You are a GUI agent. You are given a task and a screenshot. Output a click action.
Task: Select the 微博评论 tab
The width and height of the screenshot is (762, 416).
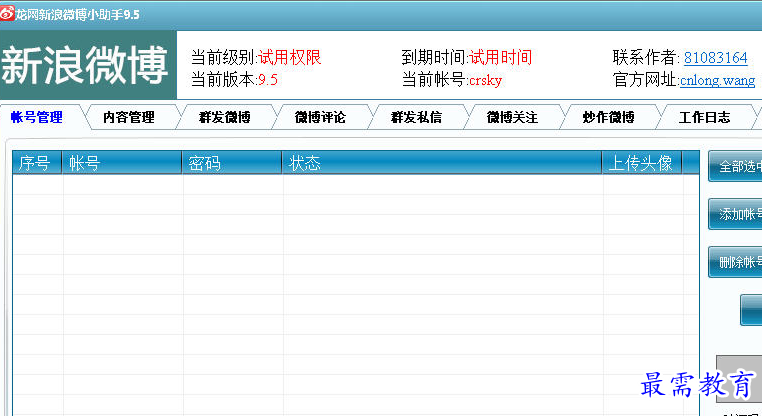(320, 117)
